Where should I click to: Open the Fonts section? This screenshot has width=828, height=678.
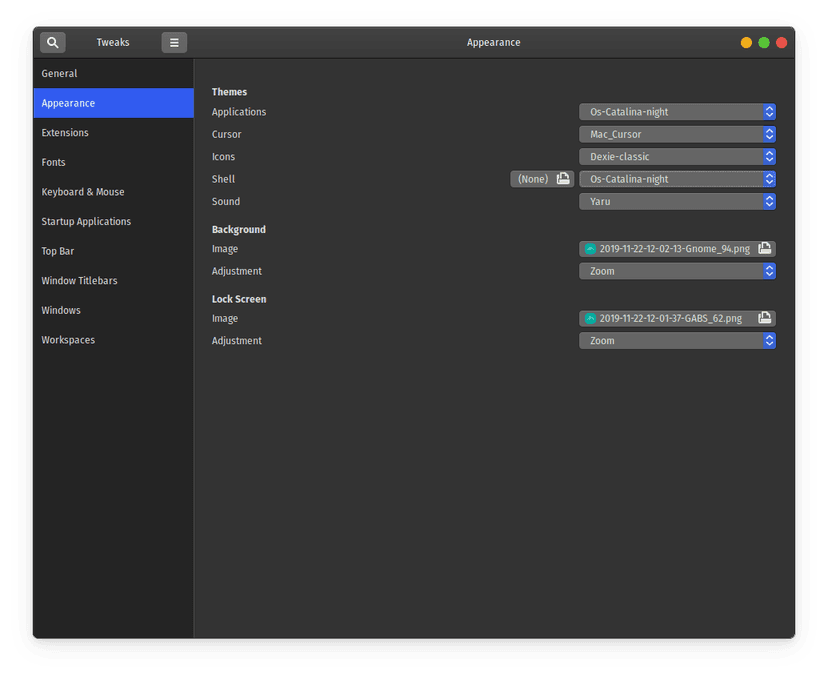[x=114, y=162]
